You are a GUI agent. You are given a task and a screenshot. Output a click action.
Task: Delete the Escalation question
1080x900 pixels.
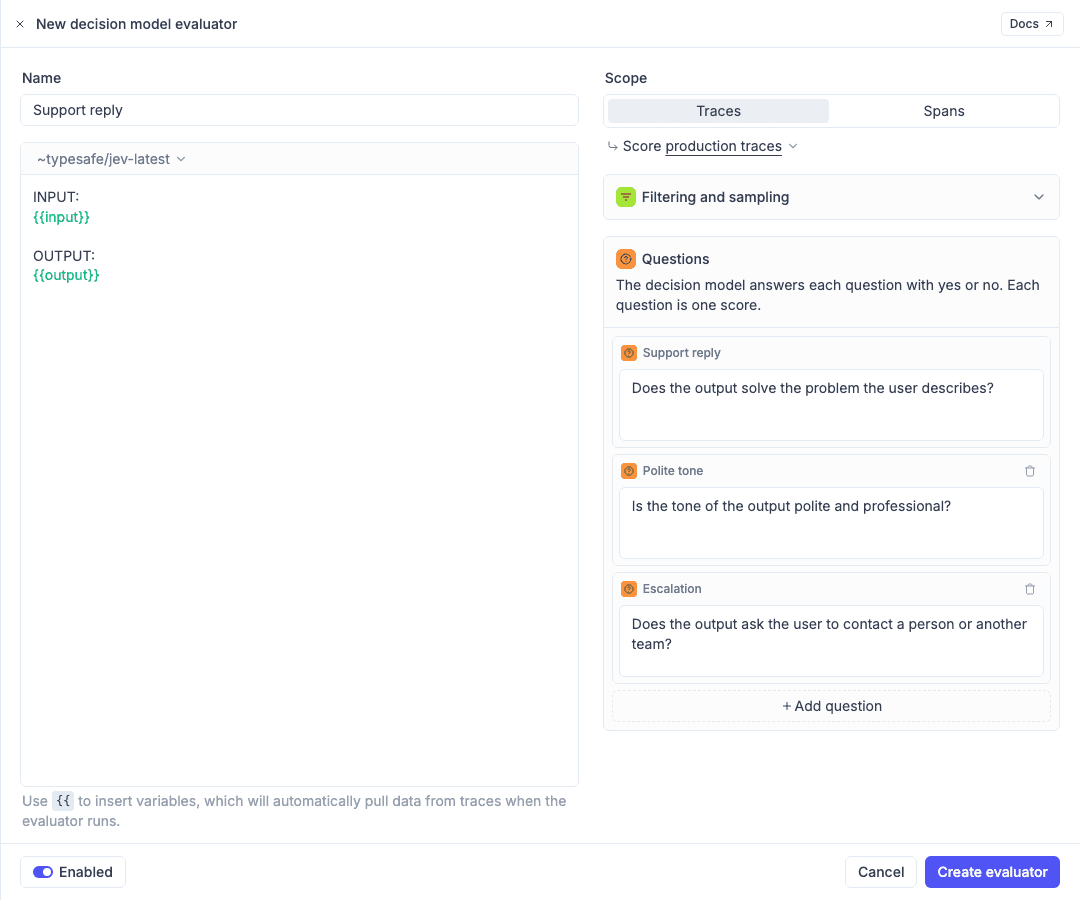click(x=1030, y=589)
